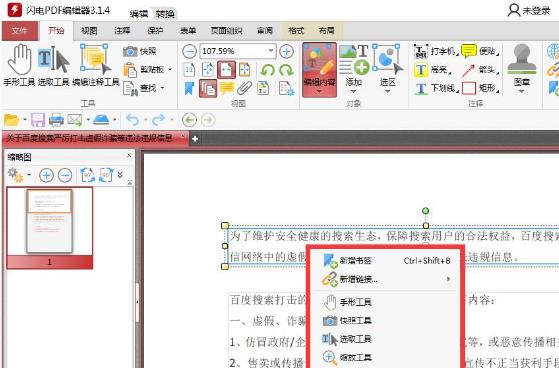559x368 pixels.
Task: Click the 未登录 login link
Action: [529, 11]
